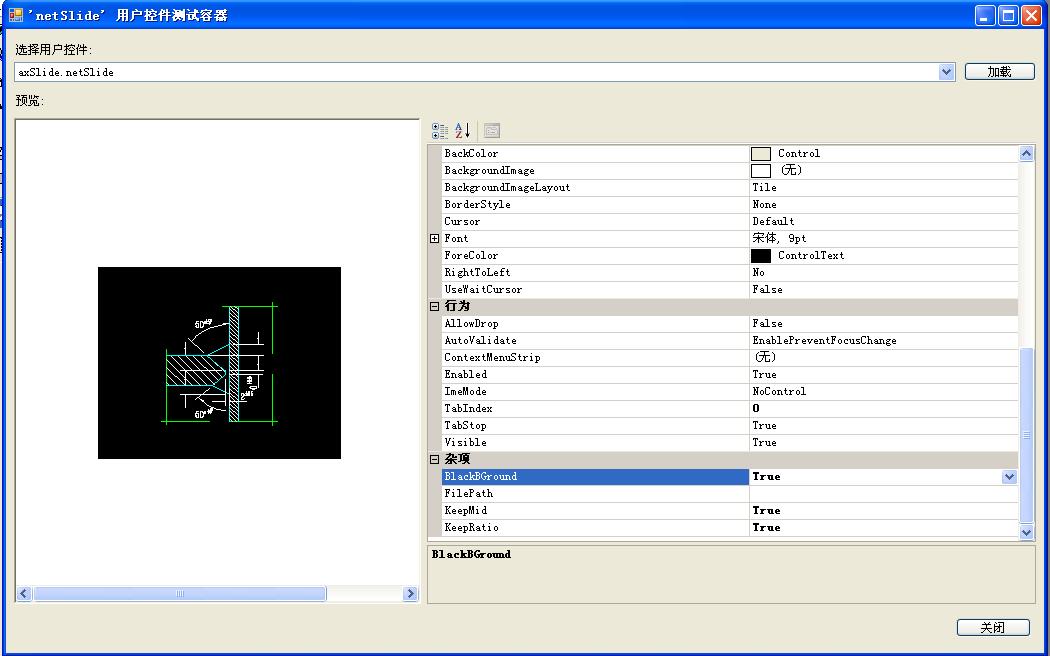This screenshot has width=1050, height=656.
Task: Select the ImeMode property row
Action: (x=729, y=392)
